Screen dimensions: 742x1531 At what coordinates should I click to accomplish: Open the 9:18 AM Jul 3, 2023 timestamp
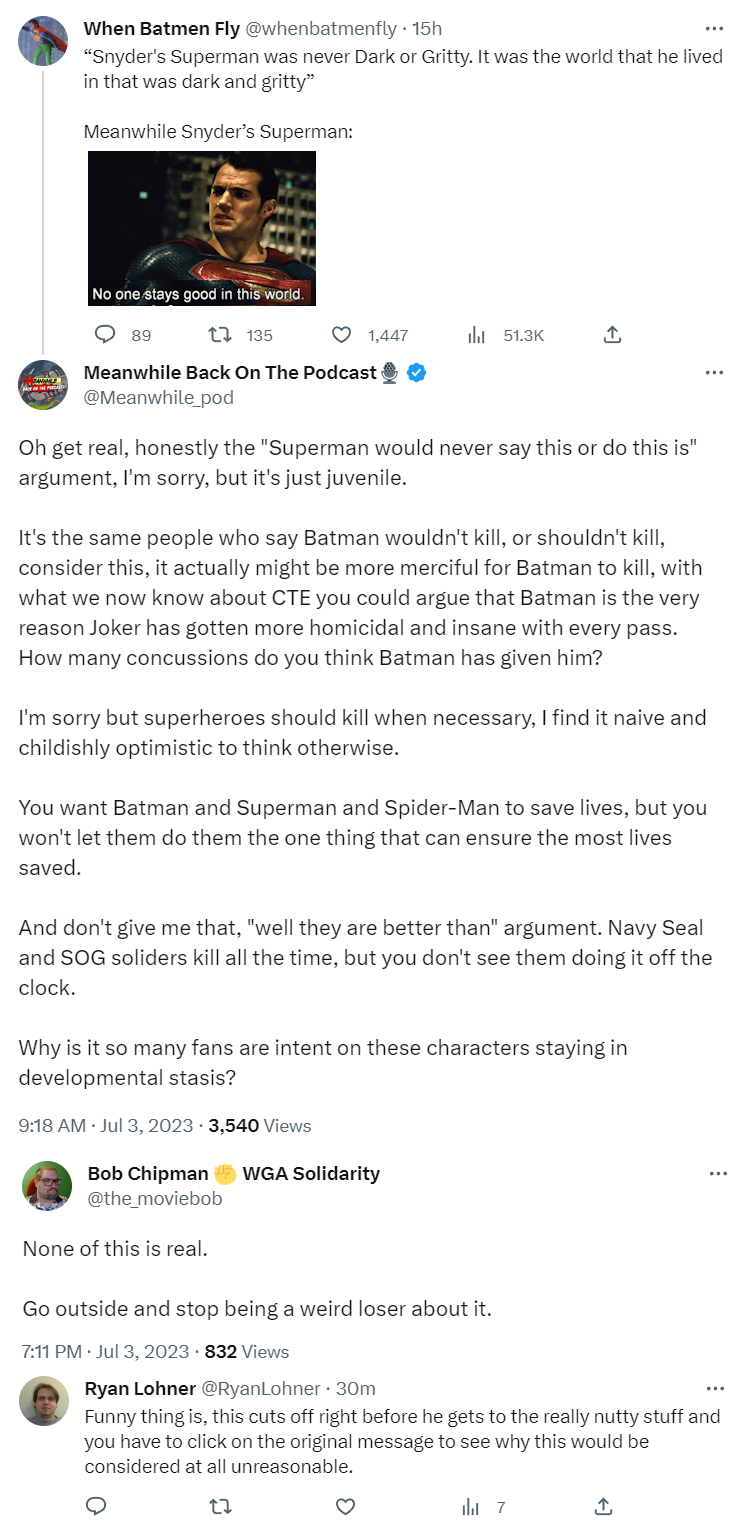tap(106, 1125)
